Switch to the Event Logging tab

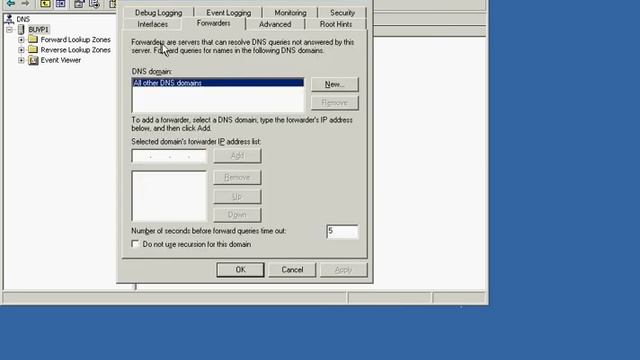(x=228, y=13)
